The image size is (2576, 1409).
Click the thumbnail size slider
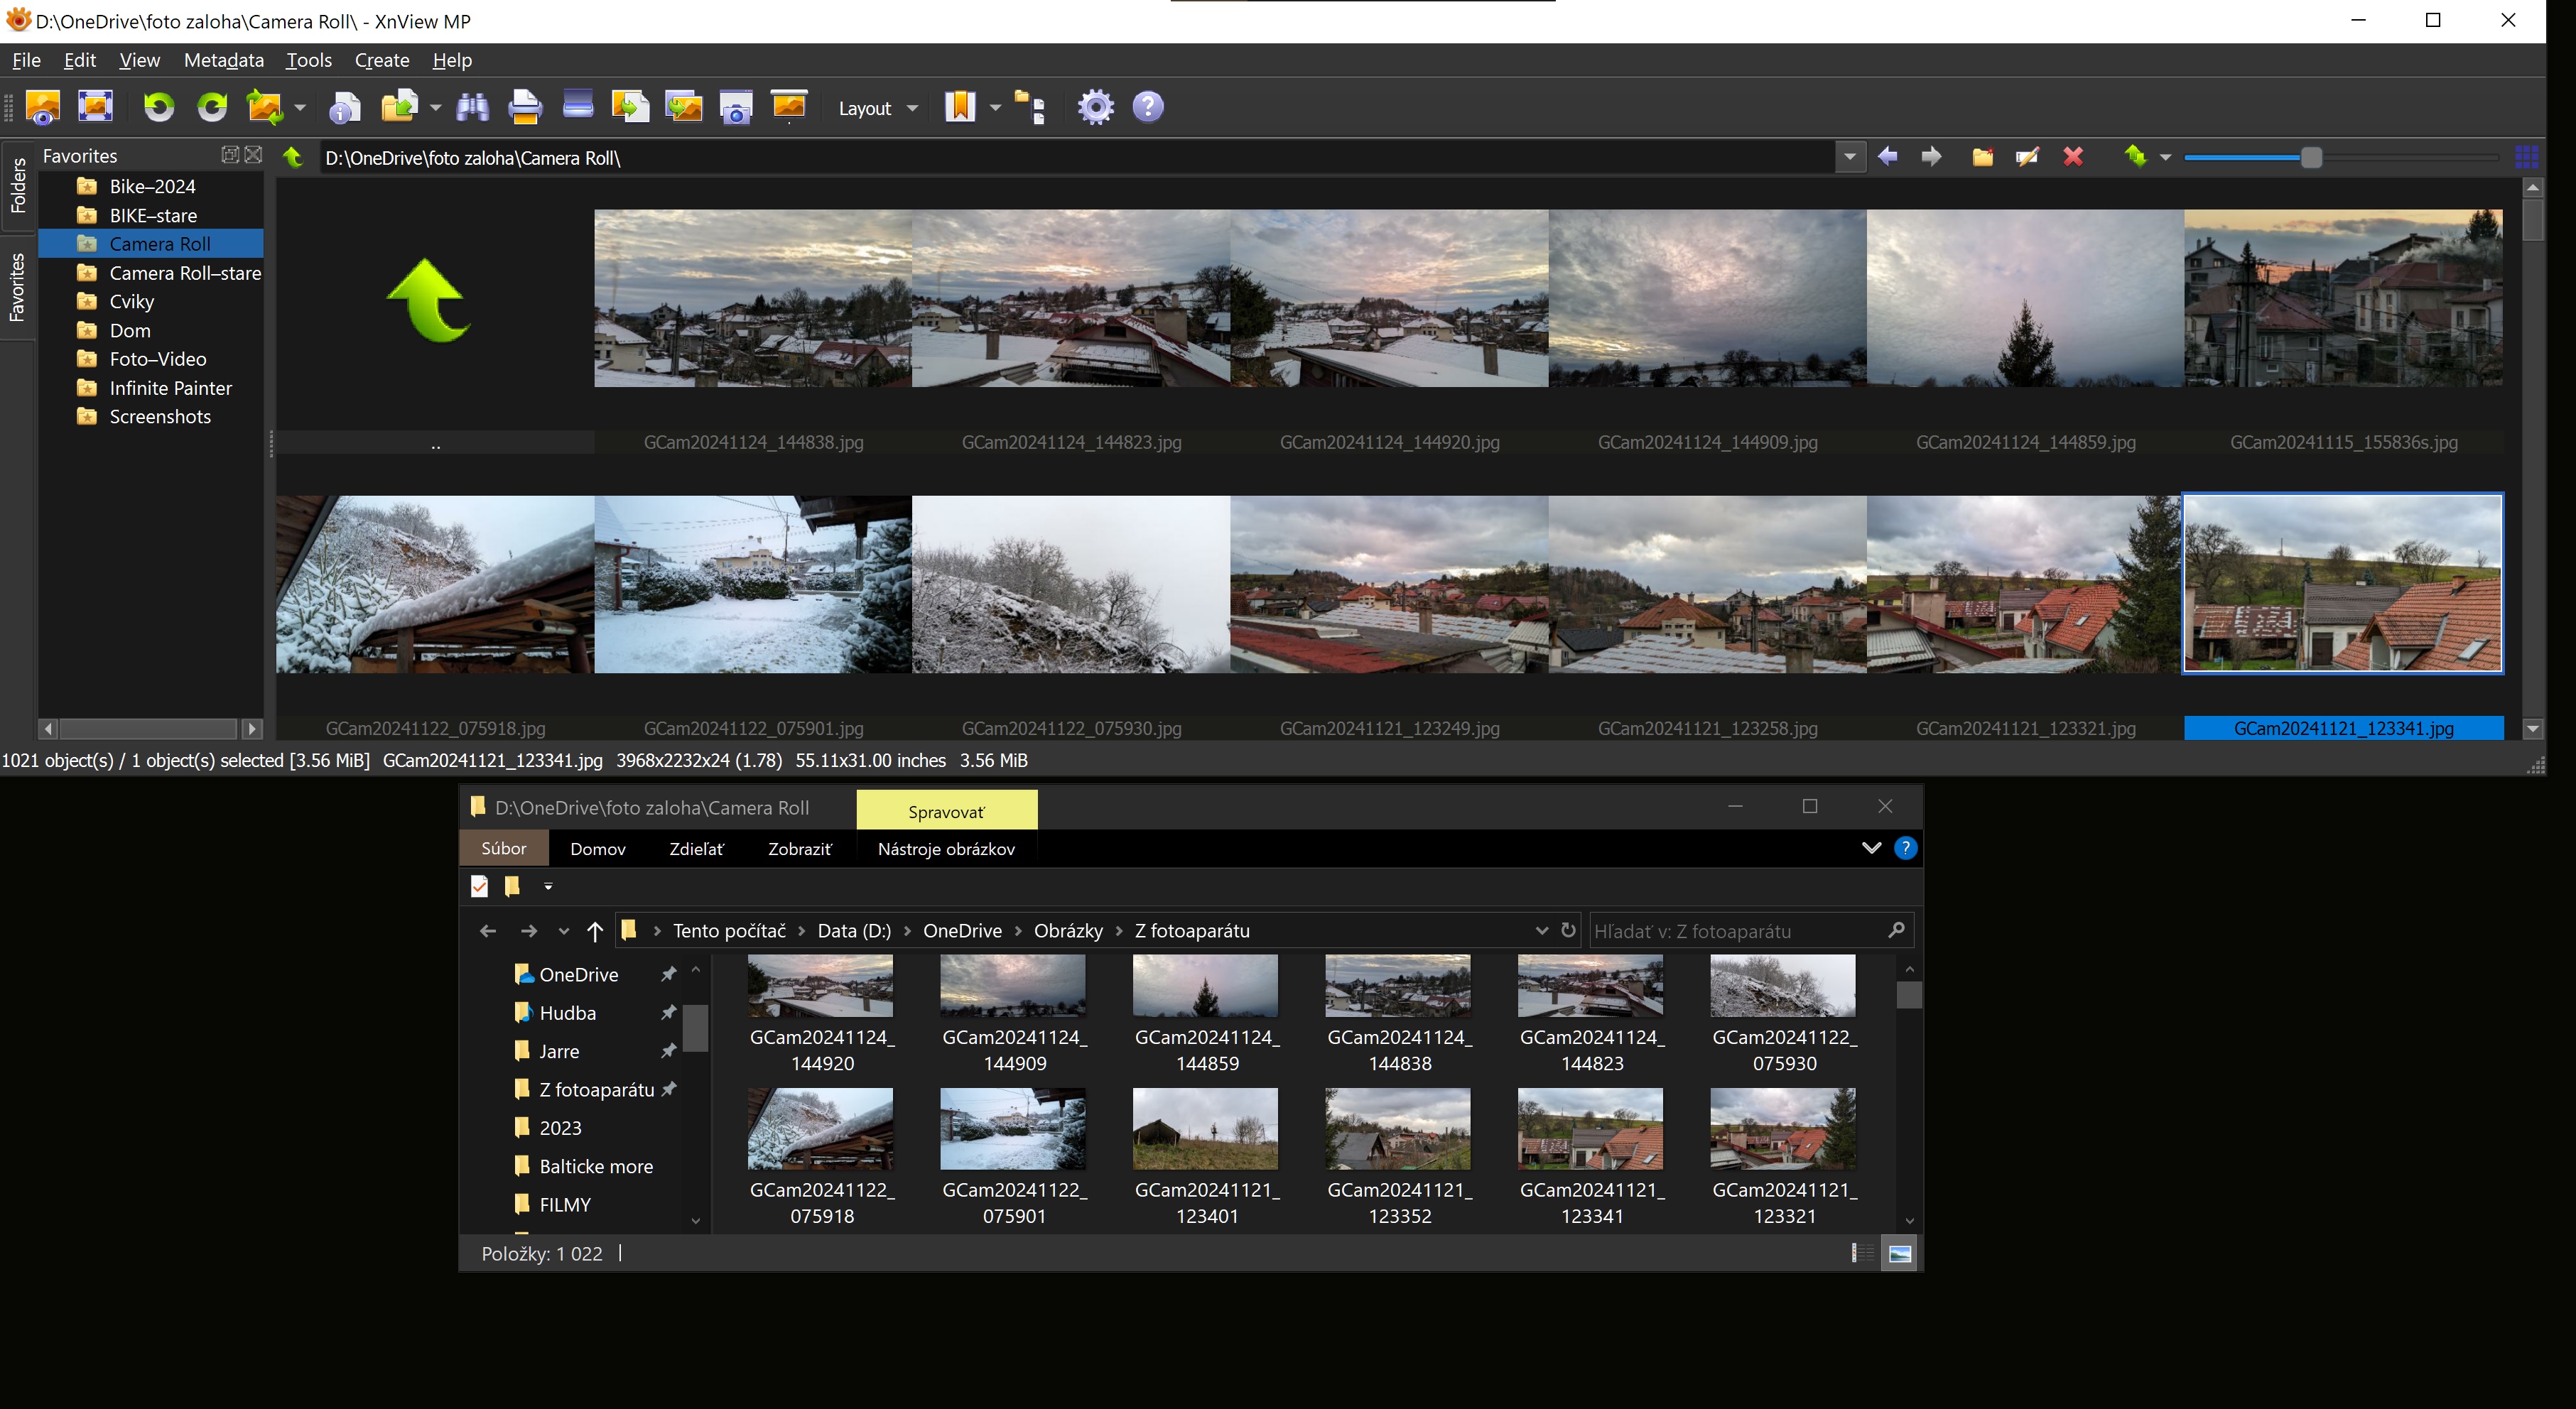click(x=2310, y=157)
